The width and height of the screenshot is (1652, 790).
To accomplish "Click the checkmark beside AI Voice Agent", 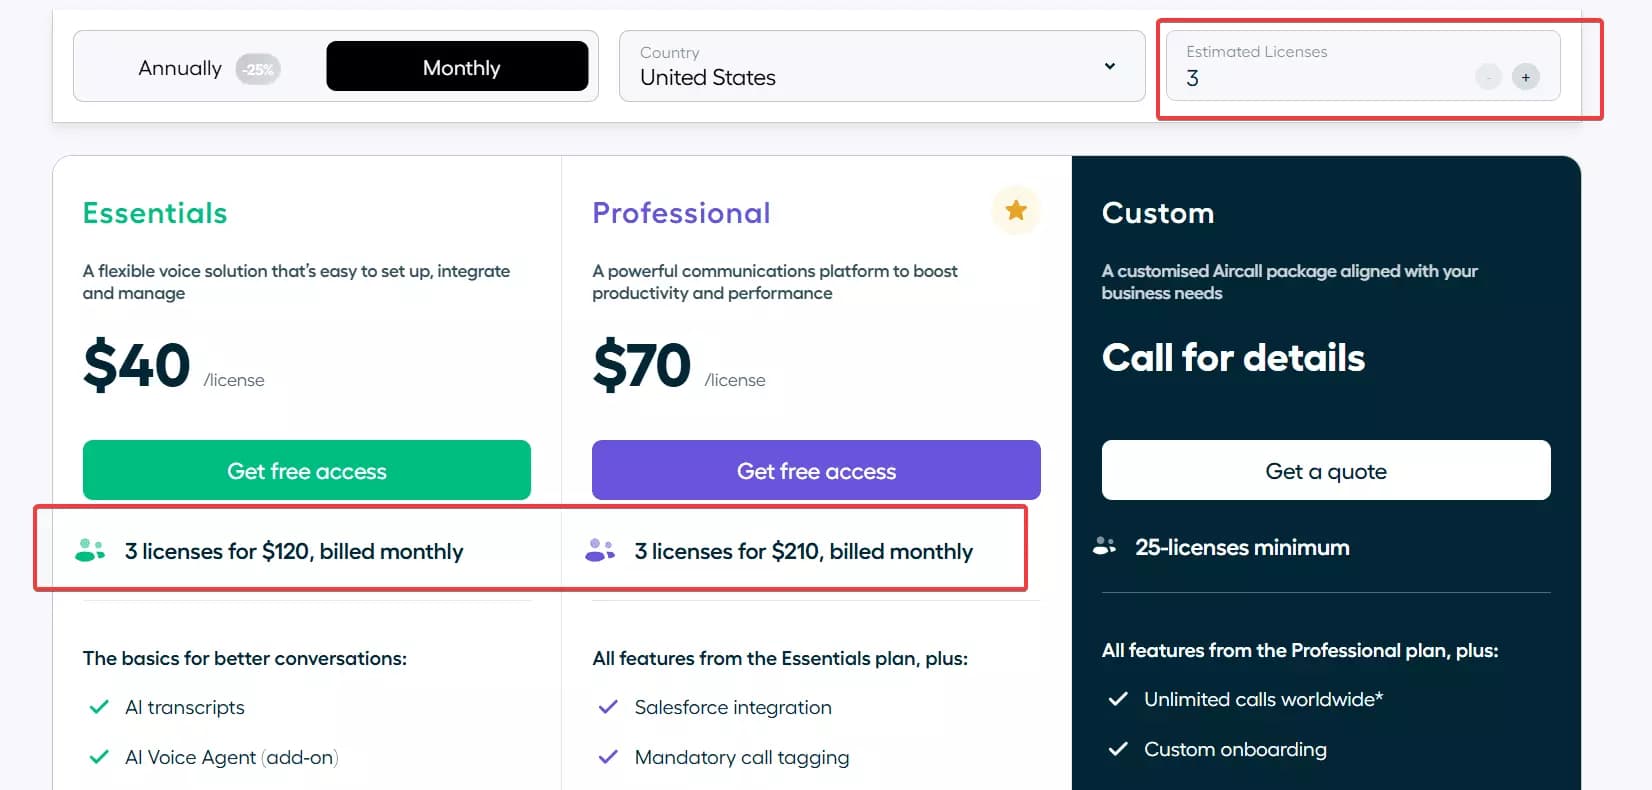I will [x=98, y=757].
